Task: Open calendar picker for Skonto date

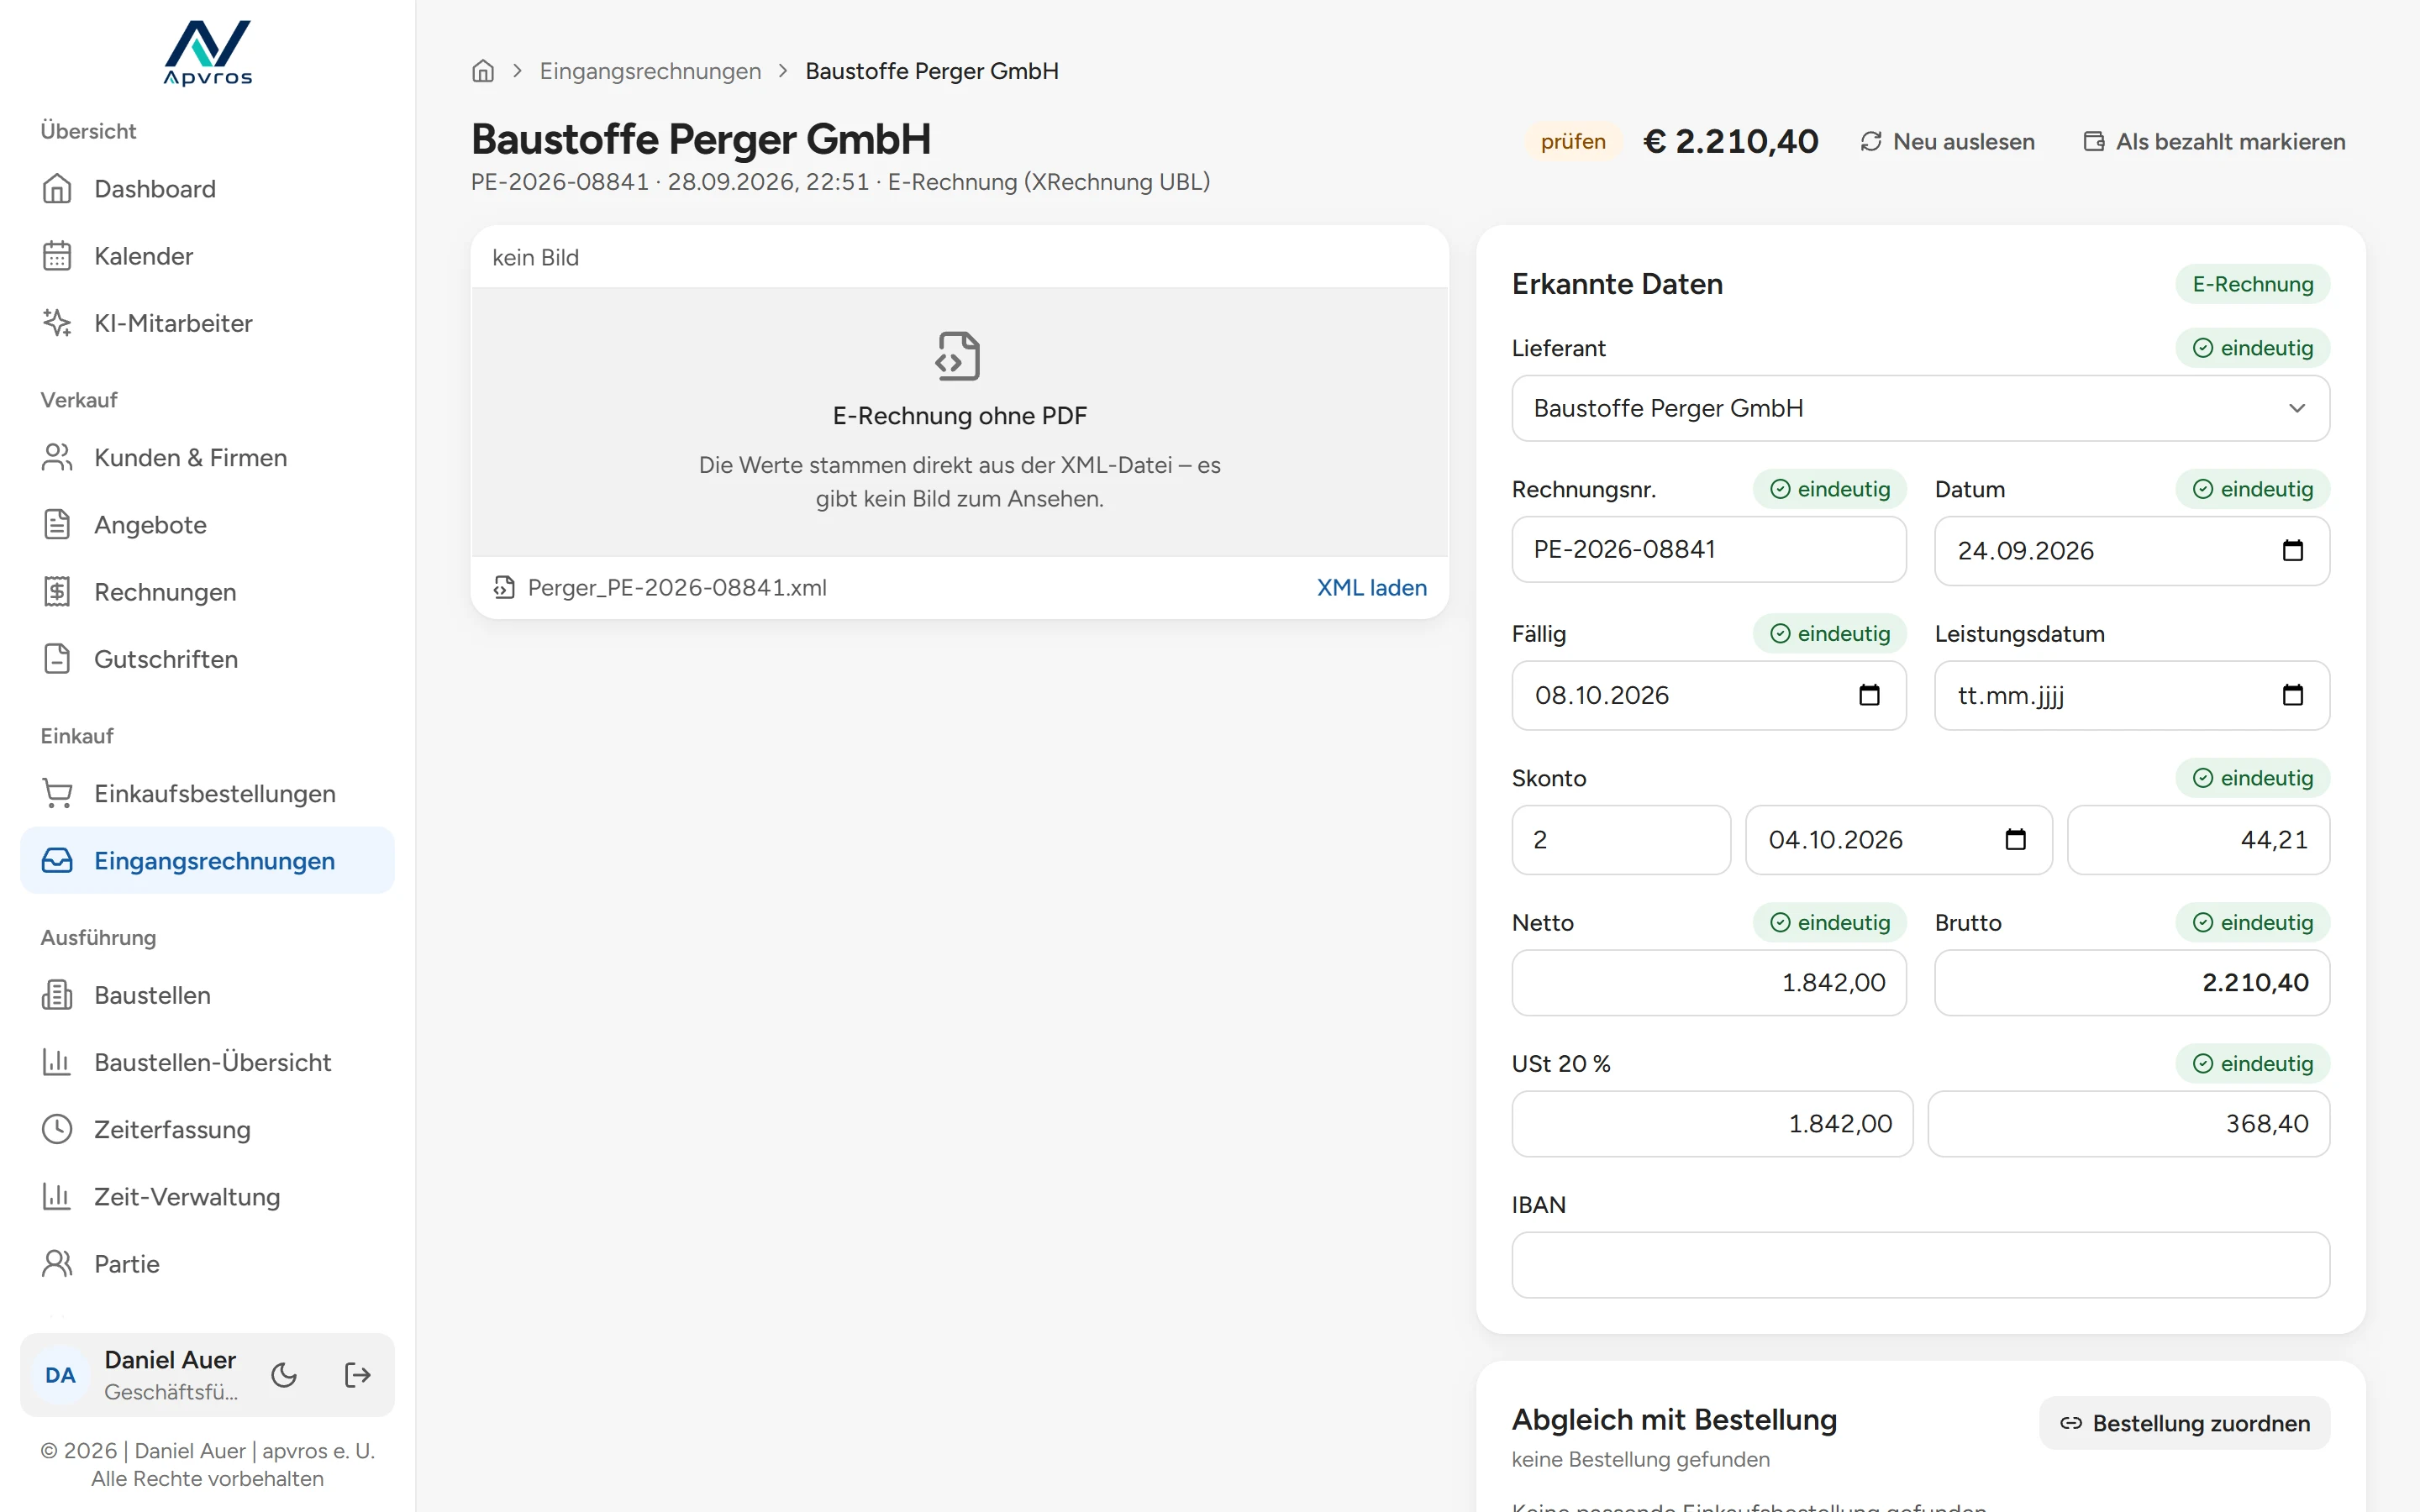Action: 2016,840
